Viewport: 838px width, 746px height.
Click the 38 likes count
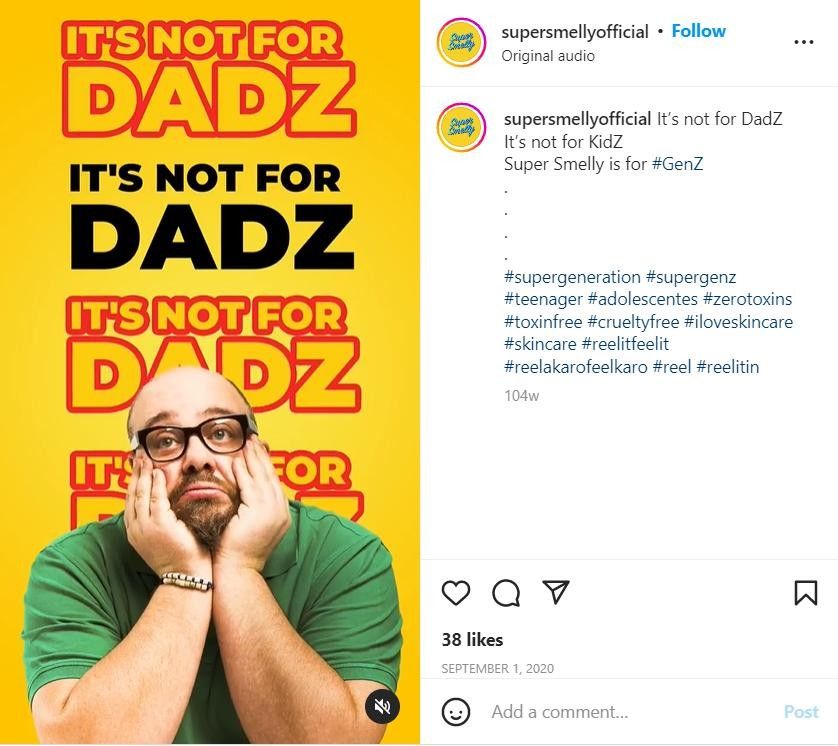coord(471,639)
